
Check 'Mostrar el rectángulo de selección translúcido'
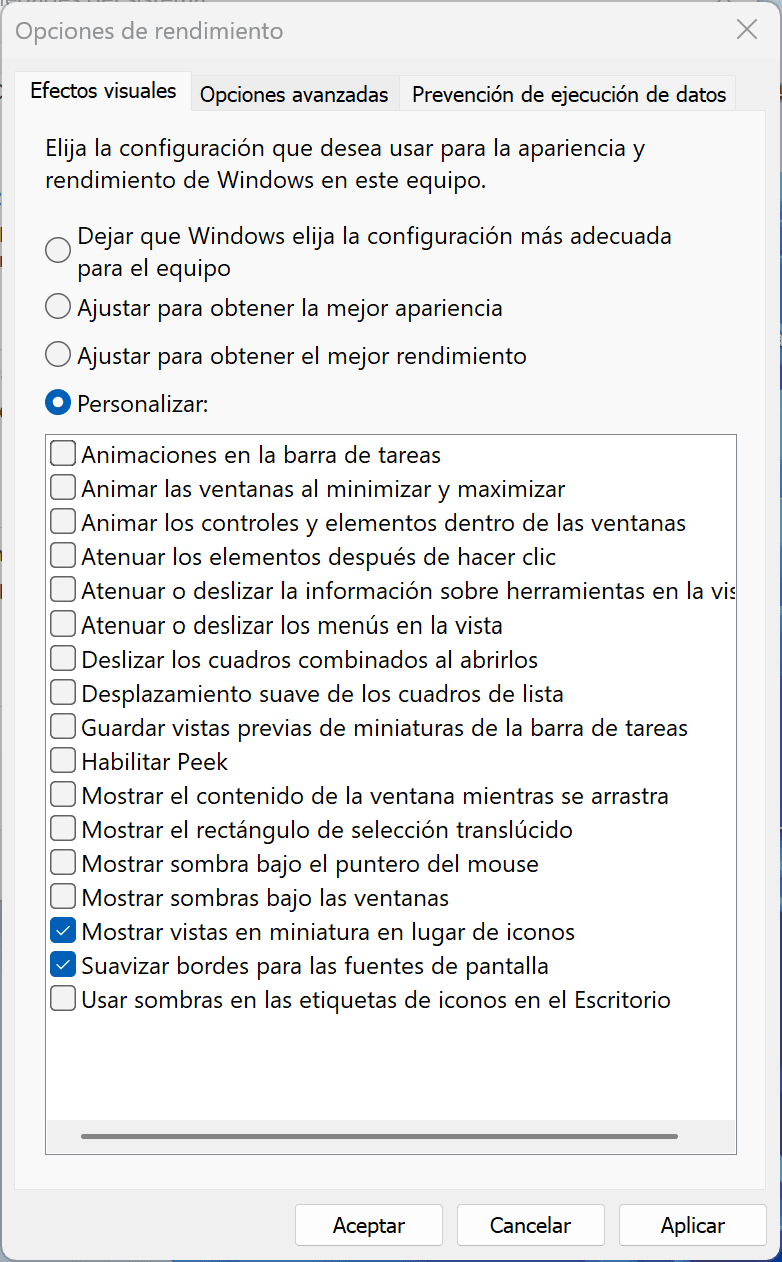(62, 828)
